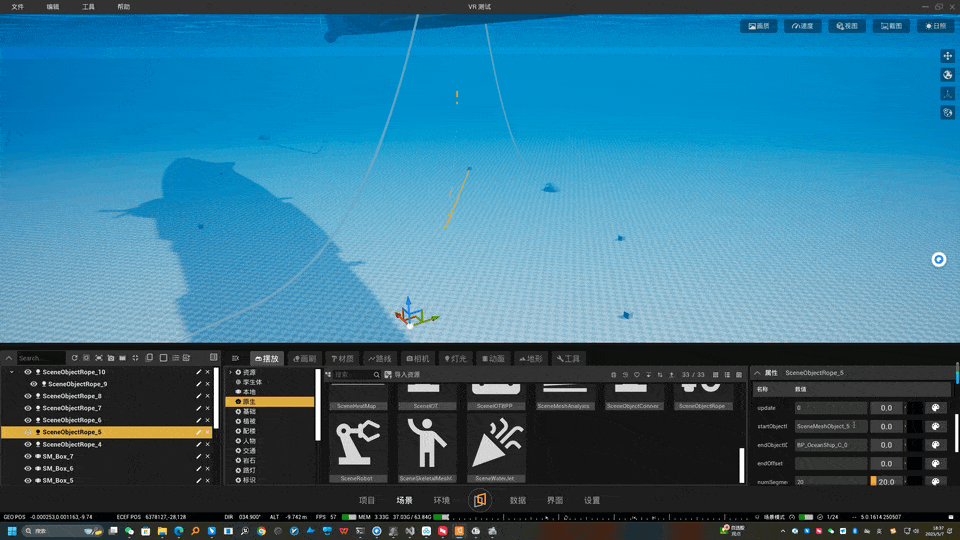Toggle visibility of SM_Box_6
960x540 pixels.
pyautogui.click(x=28, y=468)
